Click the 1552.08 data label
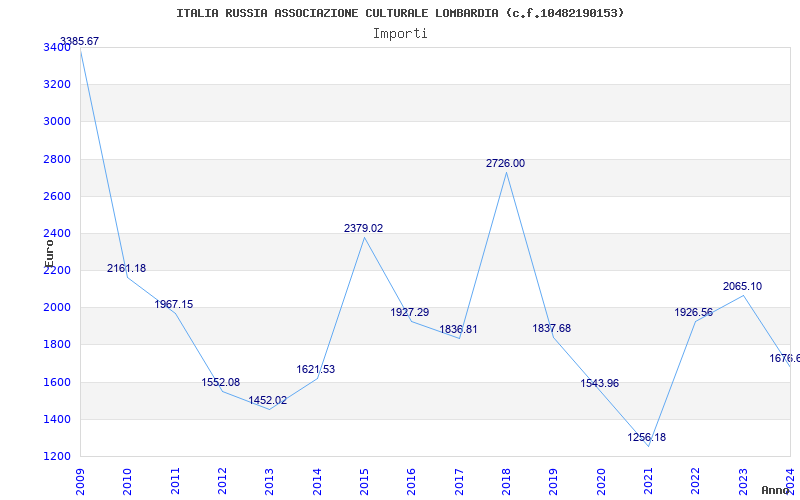Screen dimensions: 800x500 tap(221, 383)
